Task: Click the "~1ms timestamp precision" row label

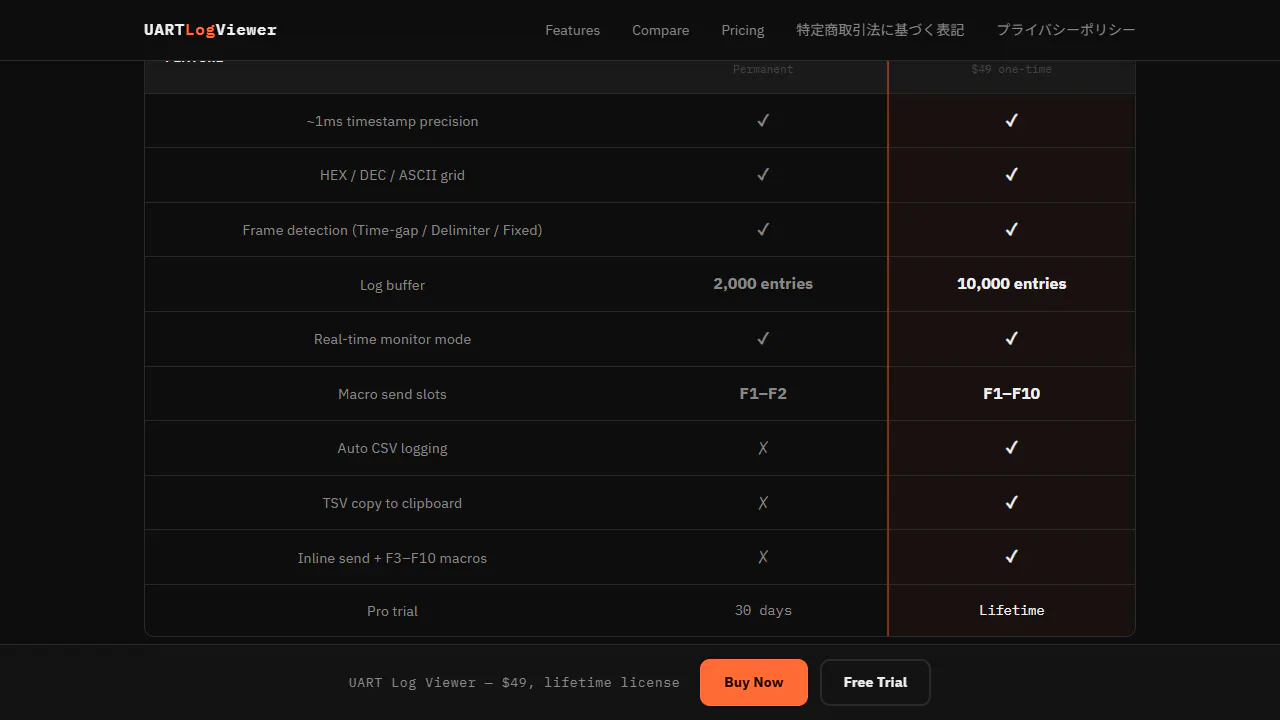Action: tap(392, 121)
